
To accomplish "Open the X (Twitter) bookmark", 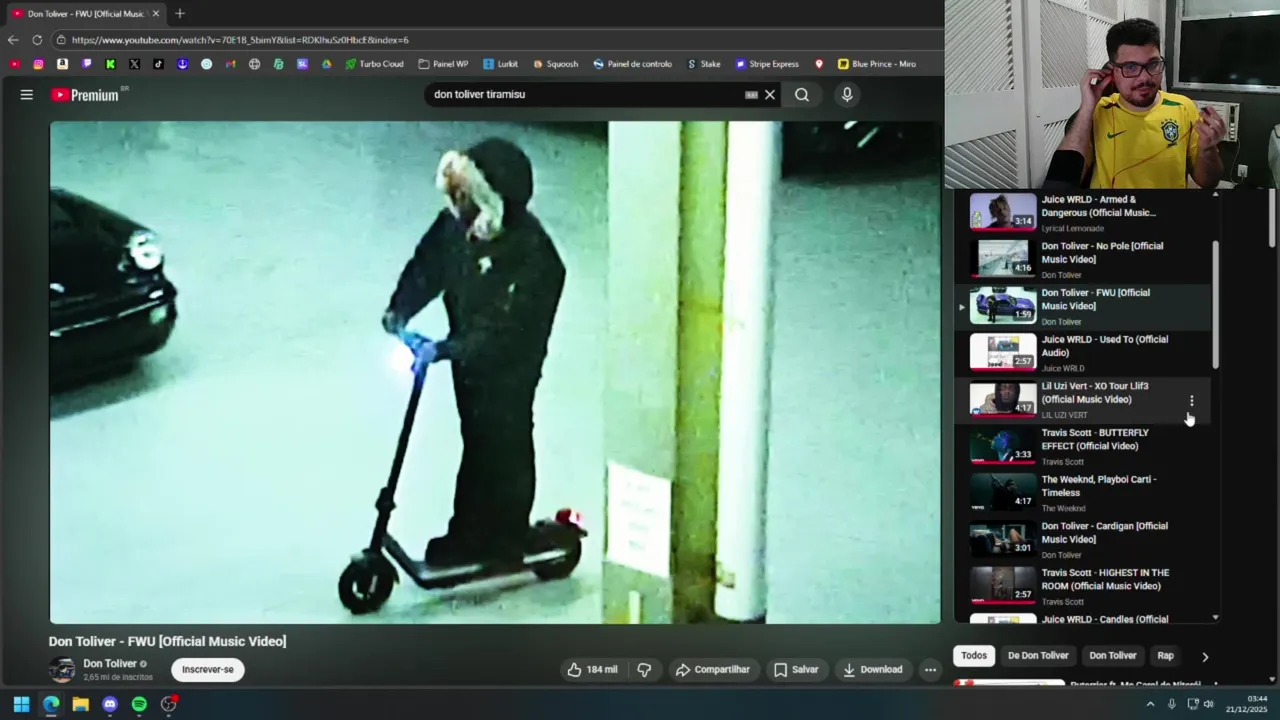I will 134,64.
